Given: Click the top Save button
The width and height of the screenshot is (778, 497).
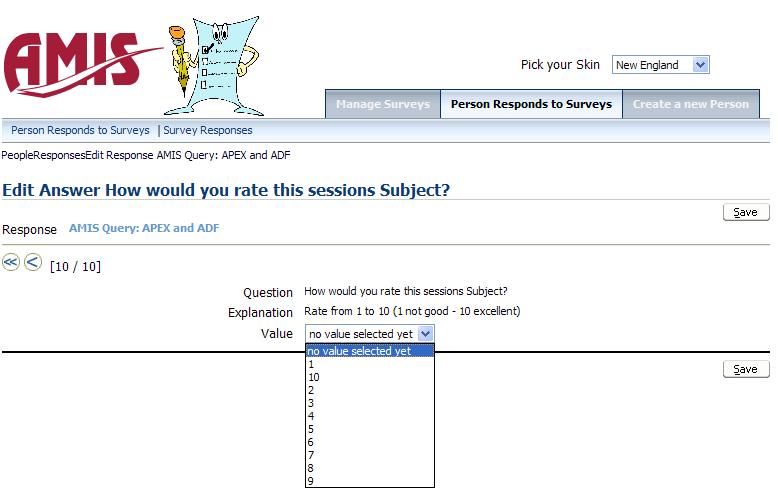Looking at the screenshot, I should [x=745, y=212].
